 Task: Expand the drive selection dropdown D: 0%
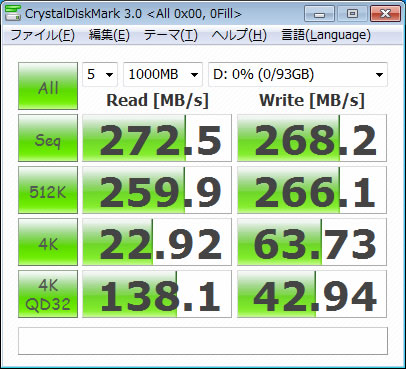pos(298,74)
